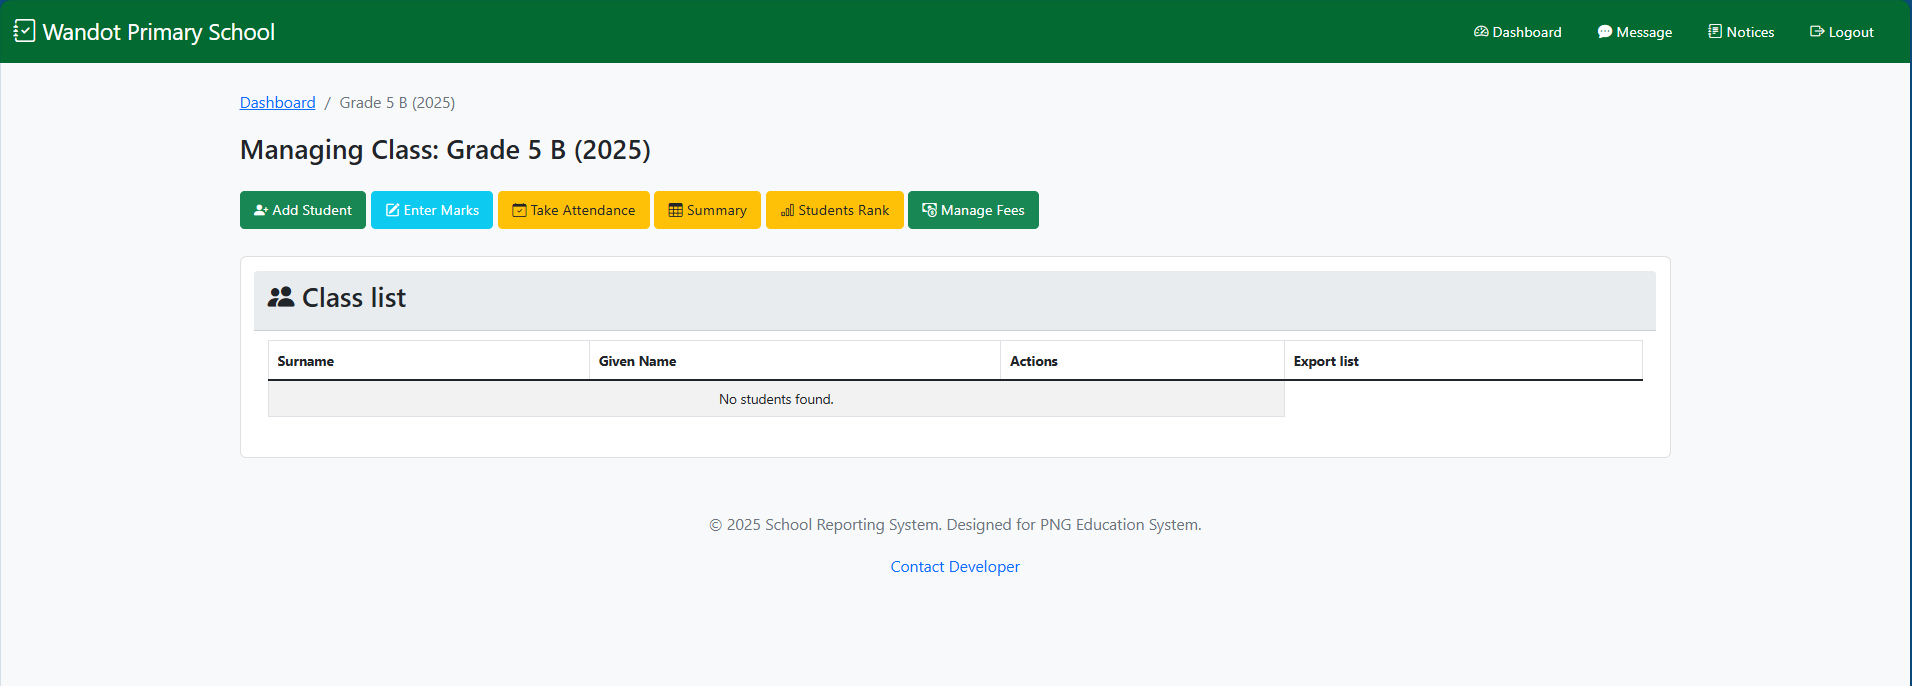This screenshot has height=686, width=1912.
Task: Click the Message speech bubble icon
Action: [1604, 32]
